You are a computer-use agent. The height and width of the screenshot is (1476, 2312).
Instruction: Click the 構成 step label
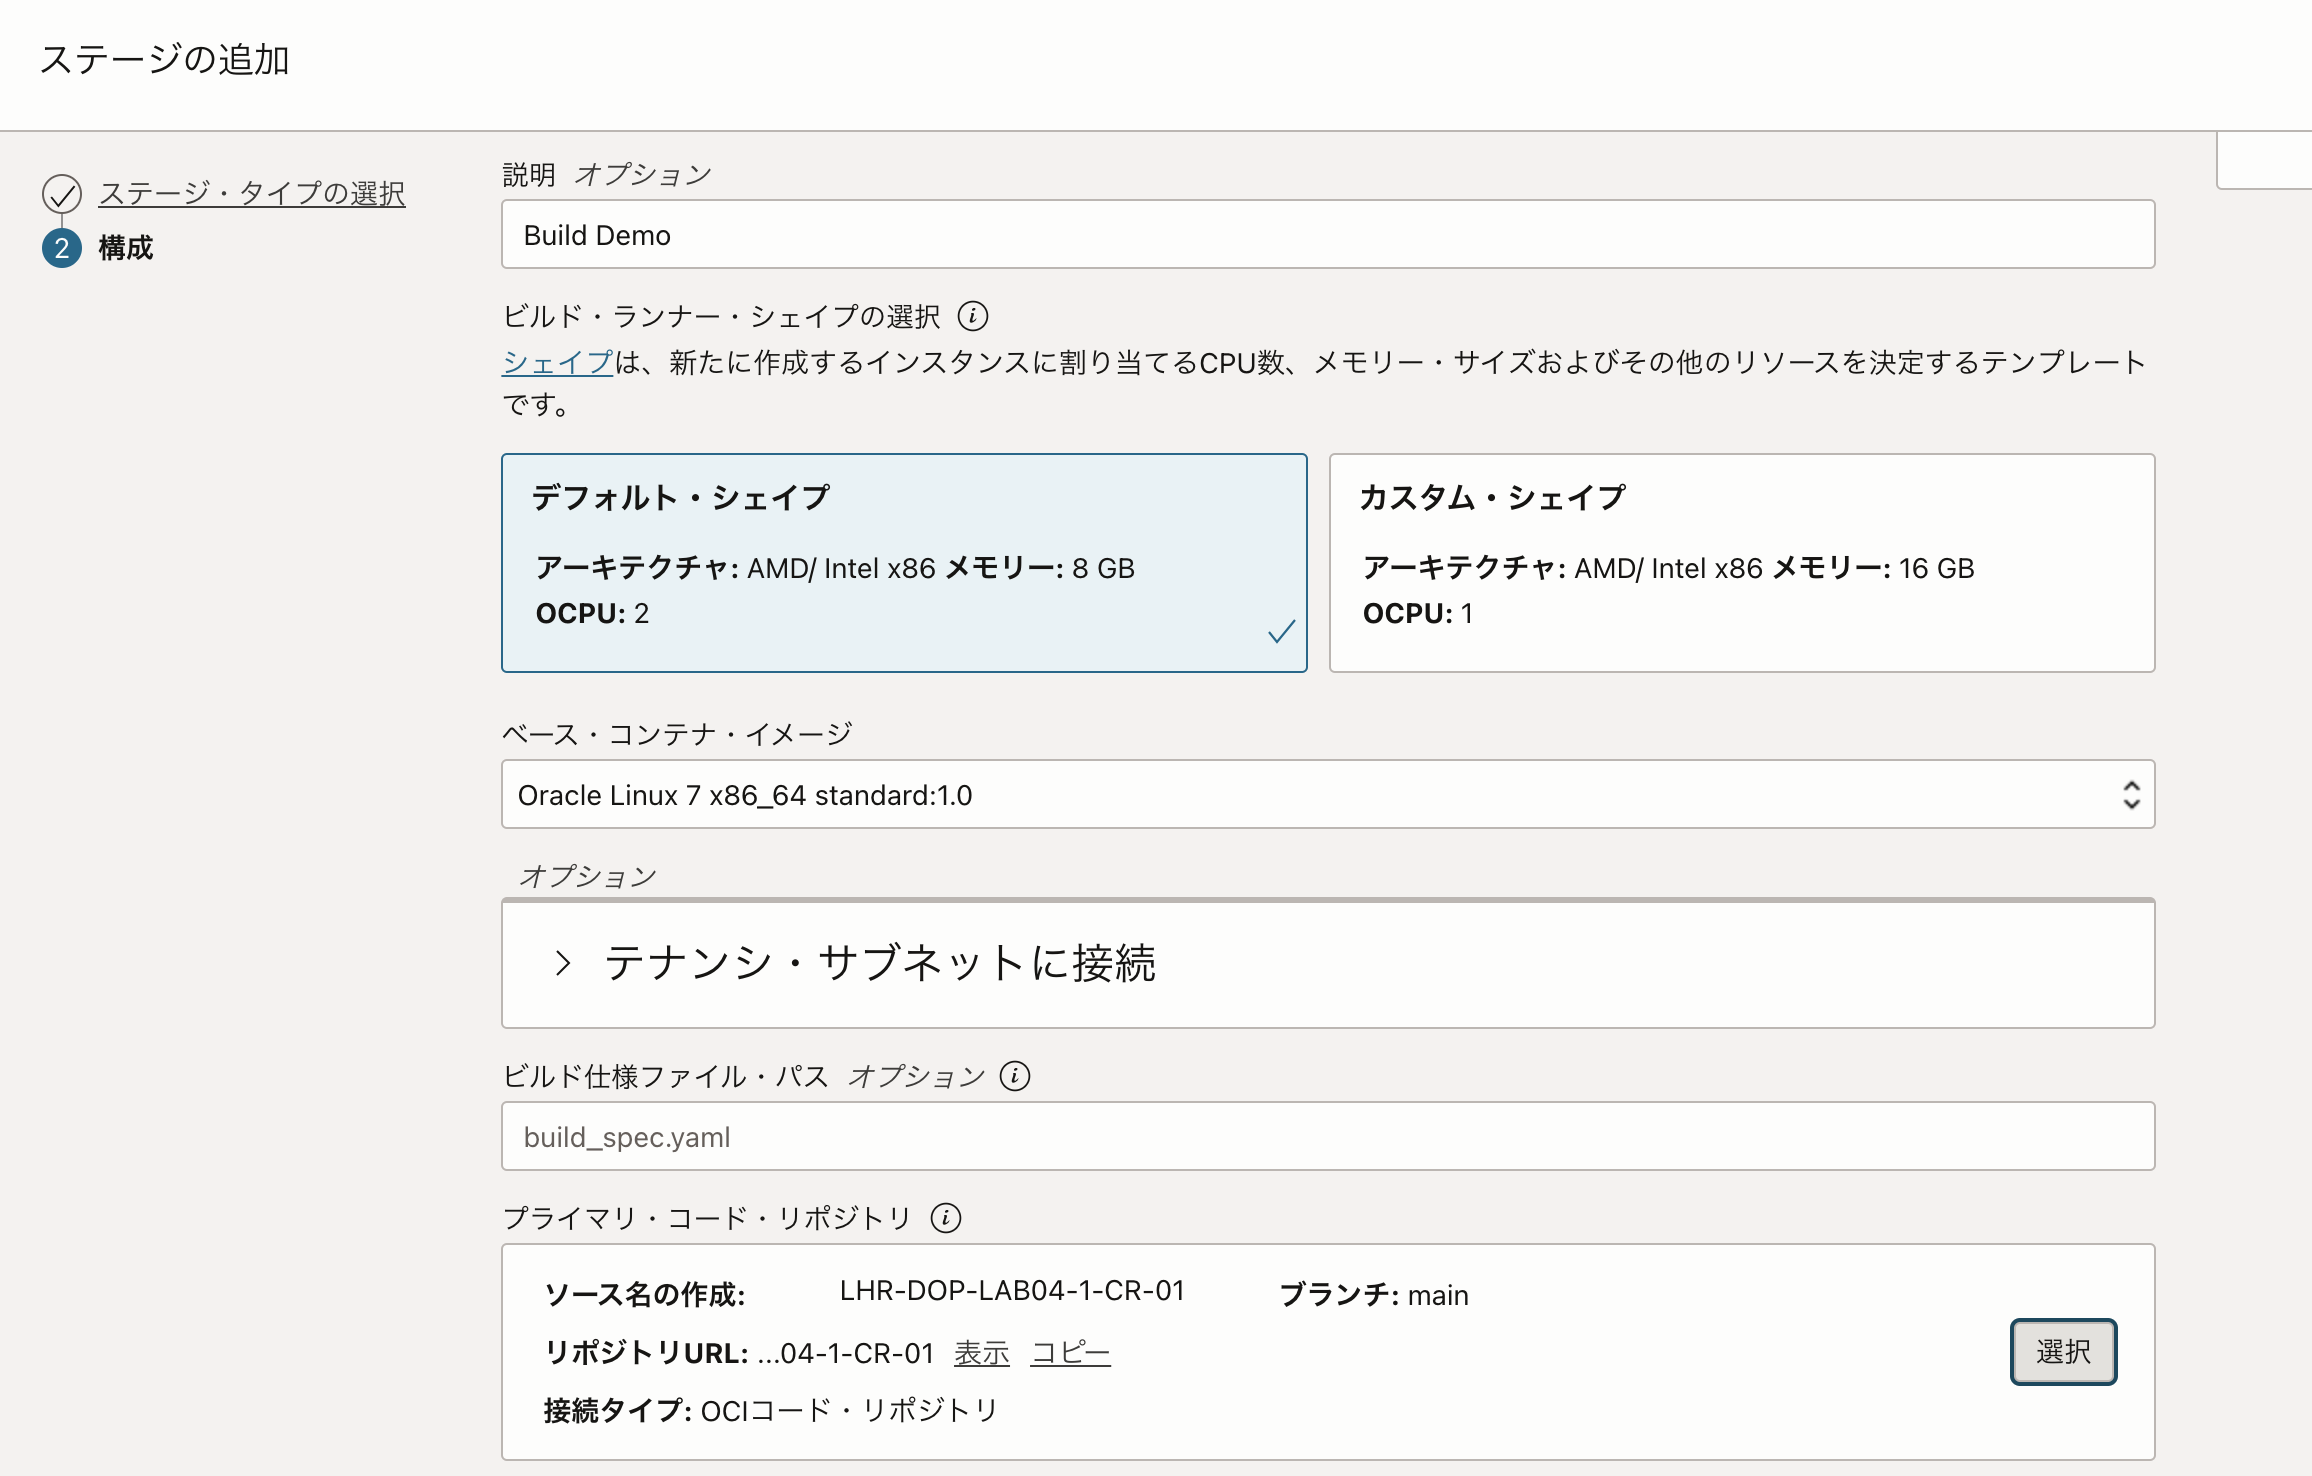pos(123,249)
